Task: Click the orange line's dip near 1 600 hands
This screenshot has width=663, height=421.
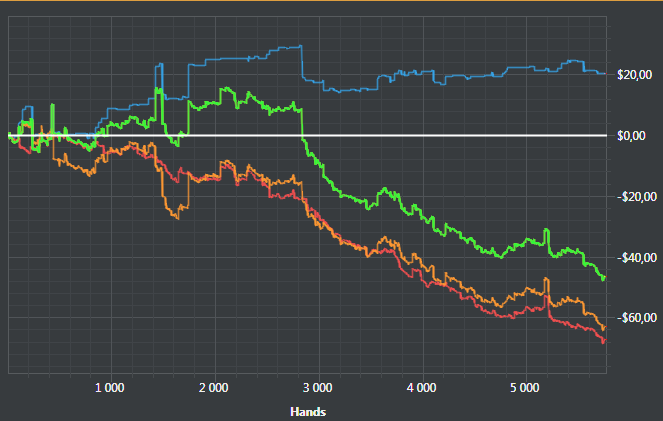Action: (x=177, y=218)
